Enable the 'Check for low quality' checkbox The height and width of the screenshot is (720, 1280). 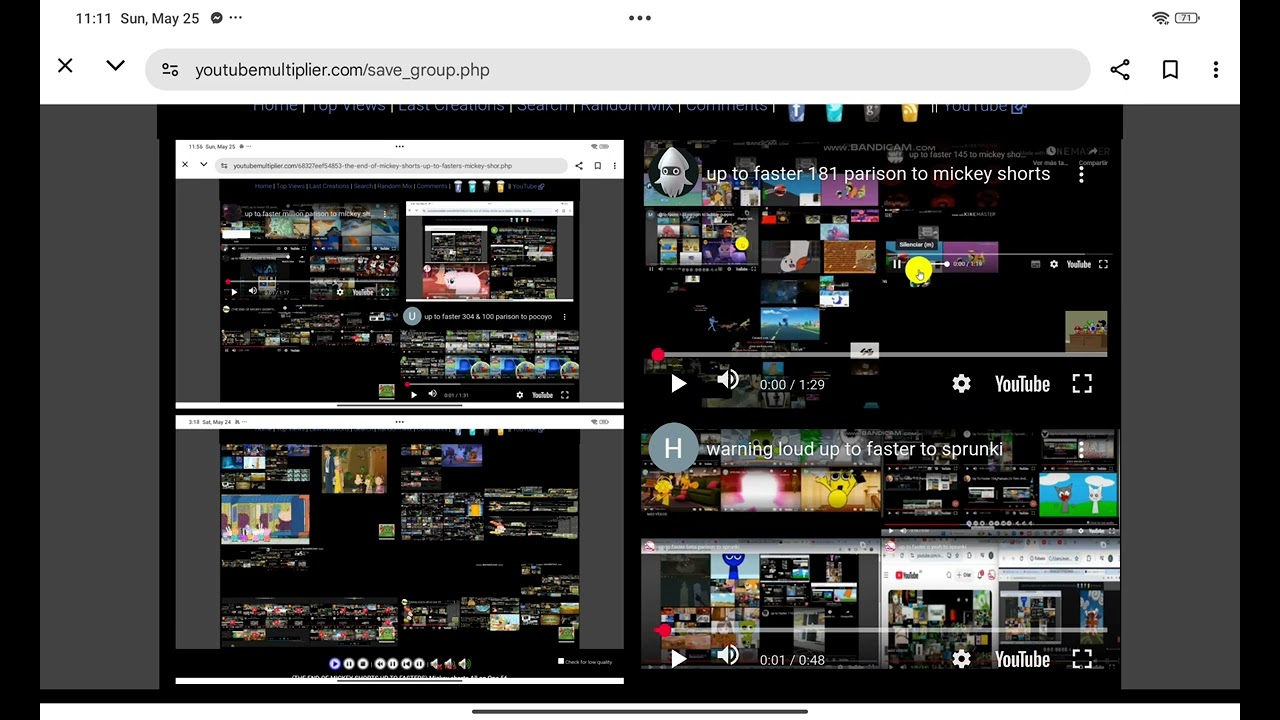(561, 661)
